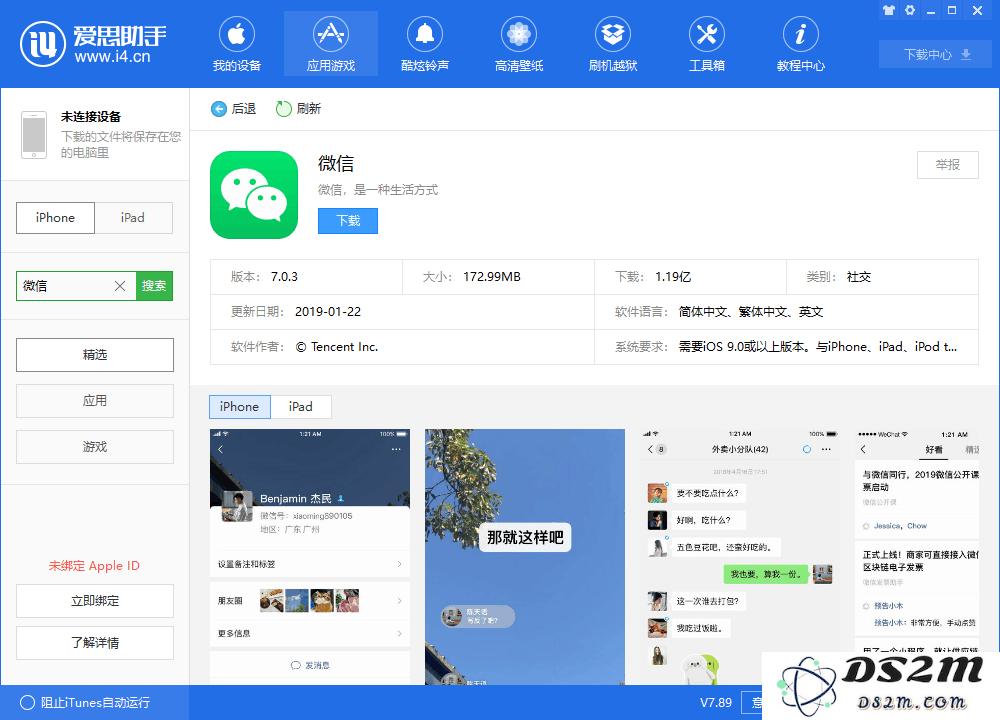Open the 工具箱 toolbox section
The image size is (1000, 720).
coord(707,44)
